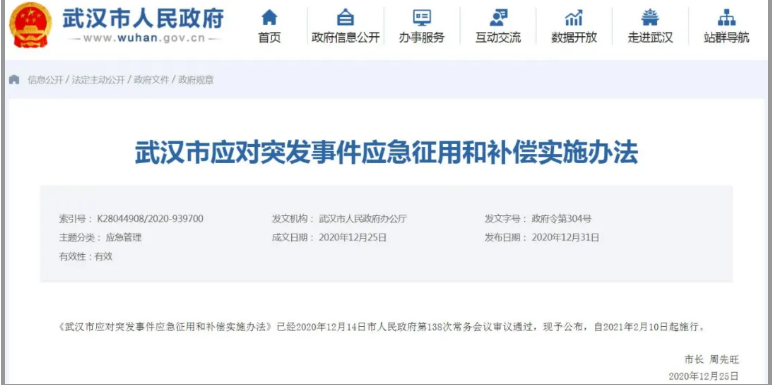
Task: Go to 政府规章 breadcrumb link
Action: click(x=196, y=80)
